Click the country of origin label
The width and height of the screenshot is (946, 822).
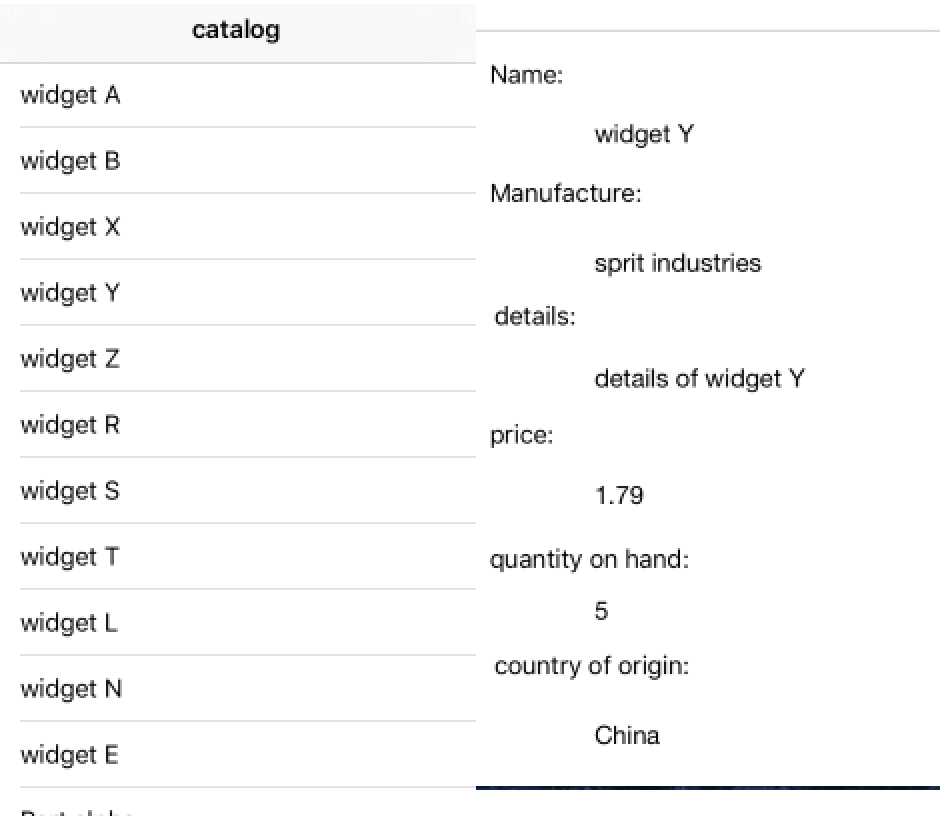(591, 666)
